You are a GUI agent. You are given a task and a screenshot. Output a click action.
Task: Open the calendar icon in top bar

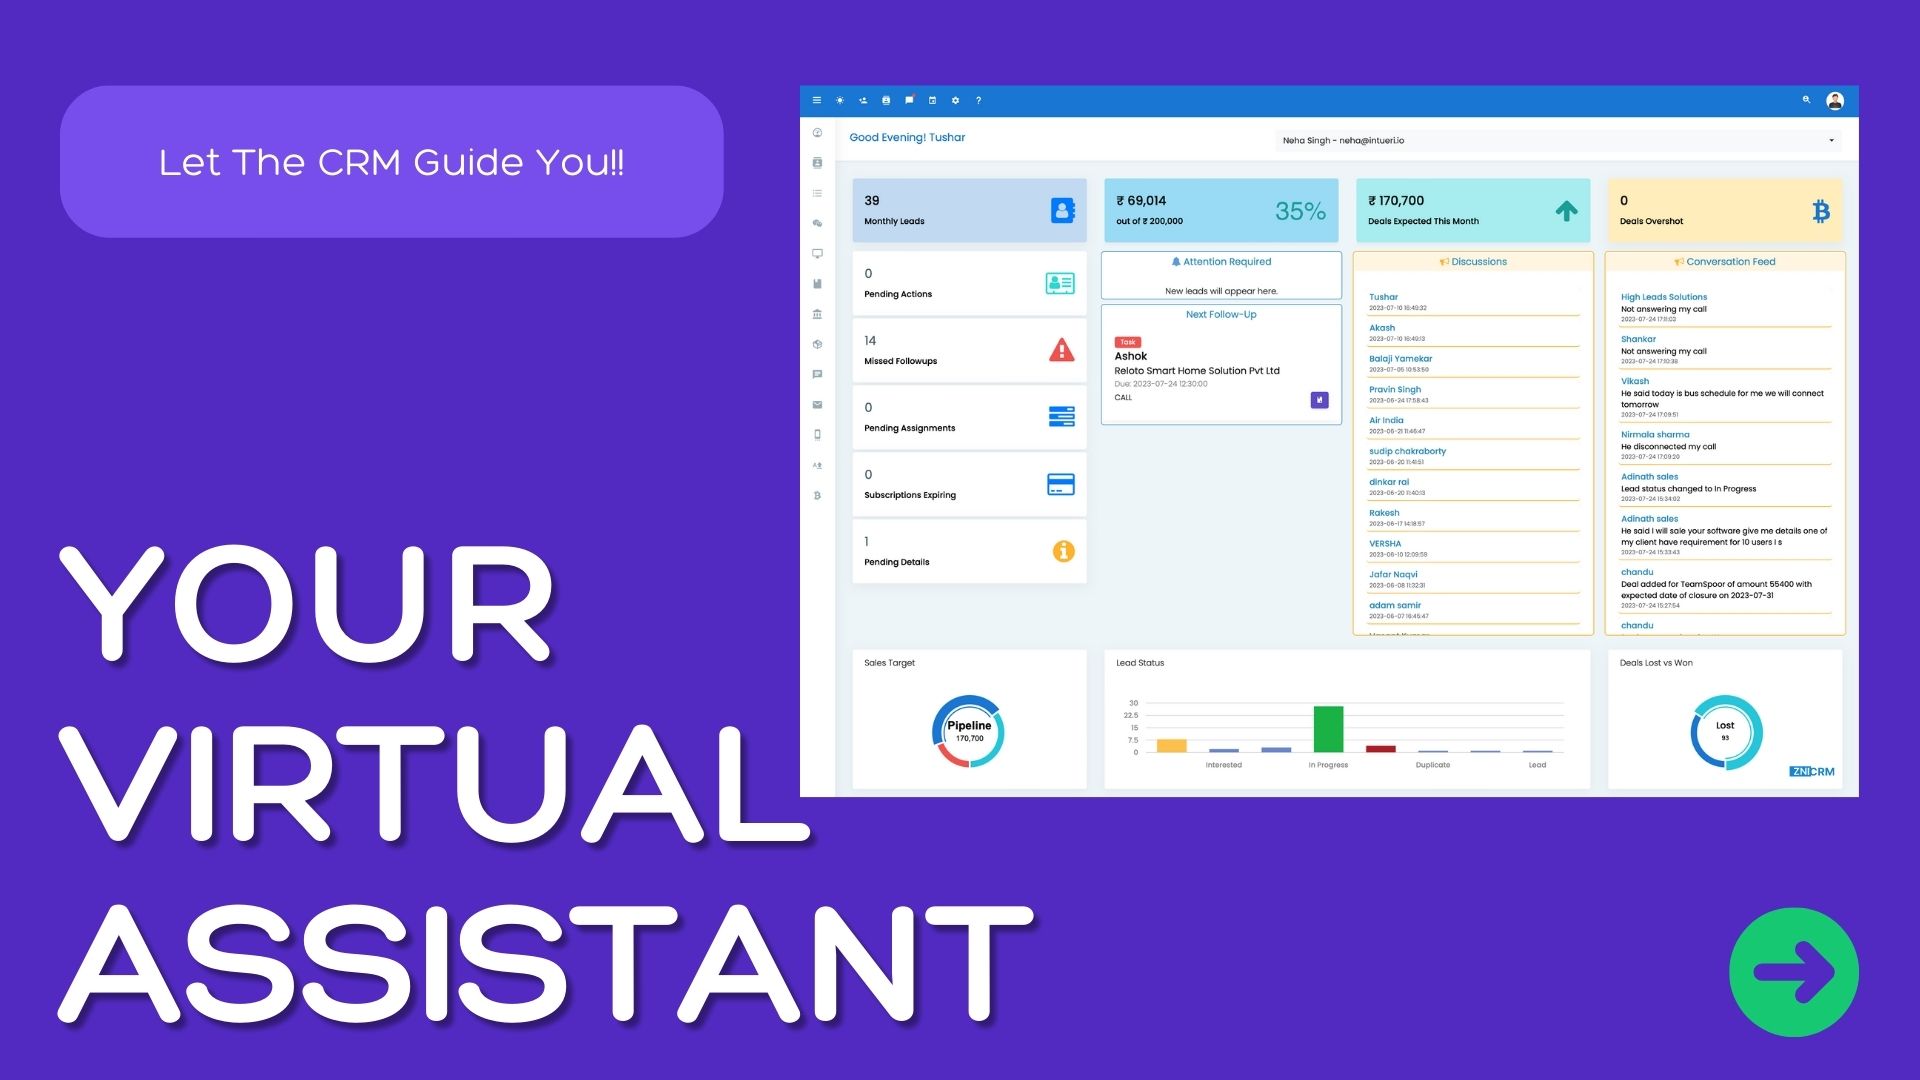tap(932, 100)
